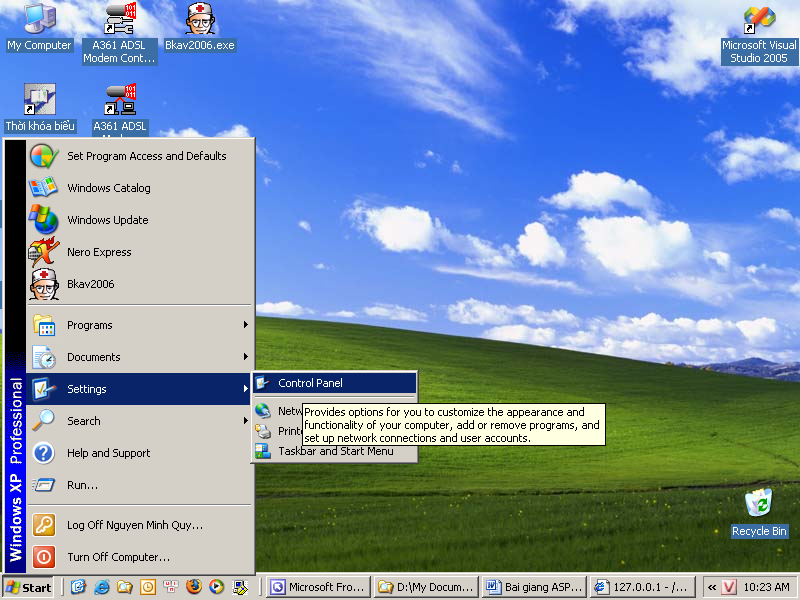The image size is (800, 600).
Task: Open the My Computer desktop icon
Action: 39,28
